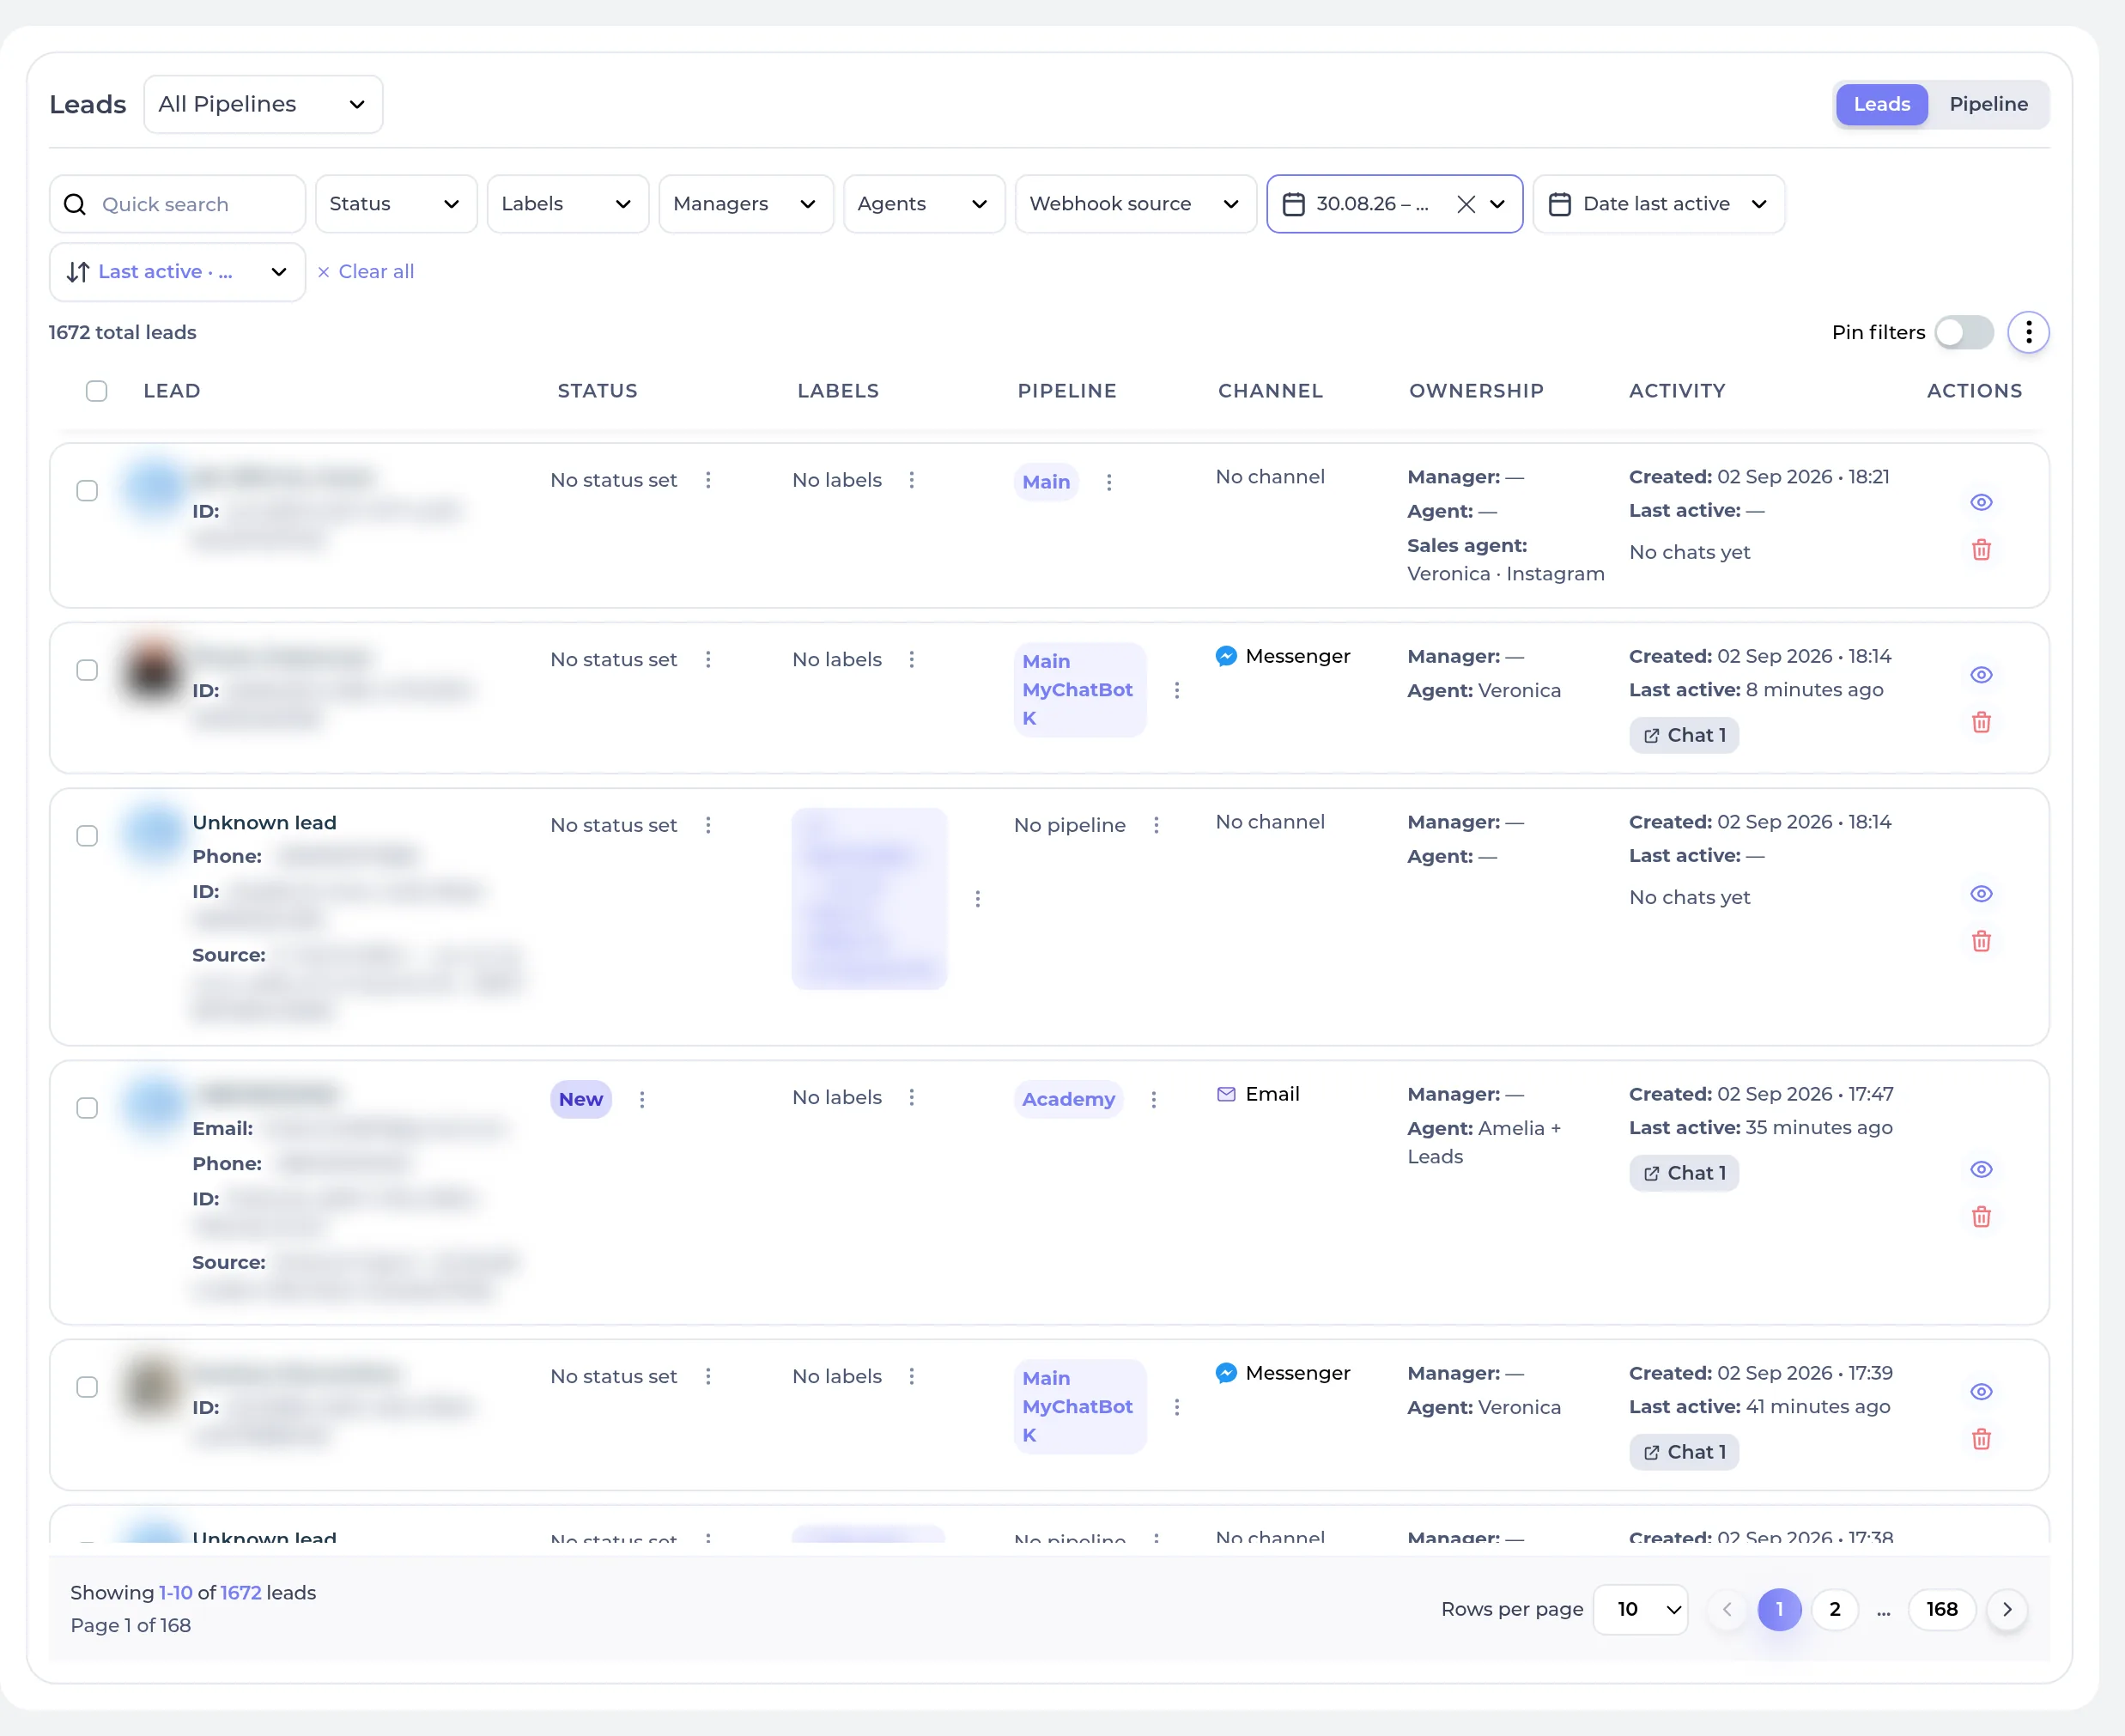Open the Labels filter dropdown
Image resolution: width=2125 pixels, height=1736 pixels.
(x=568, y=204)
